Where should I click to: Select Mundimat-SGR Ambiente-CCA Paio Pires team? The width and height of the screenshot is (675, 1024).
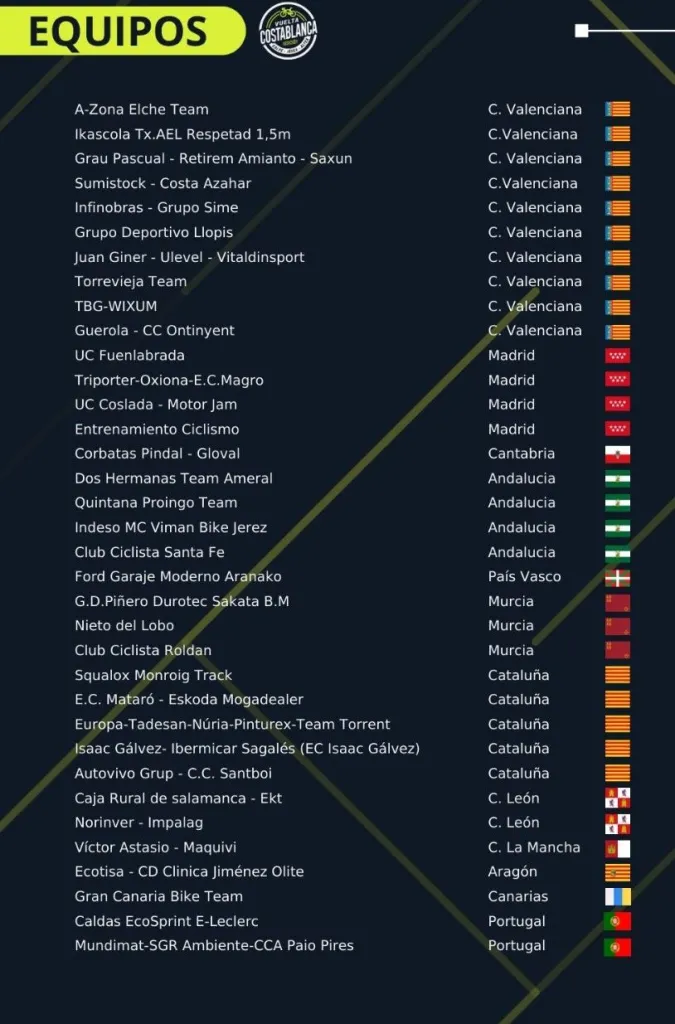pyautogui.click(x=214, y=946)
